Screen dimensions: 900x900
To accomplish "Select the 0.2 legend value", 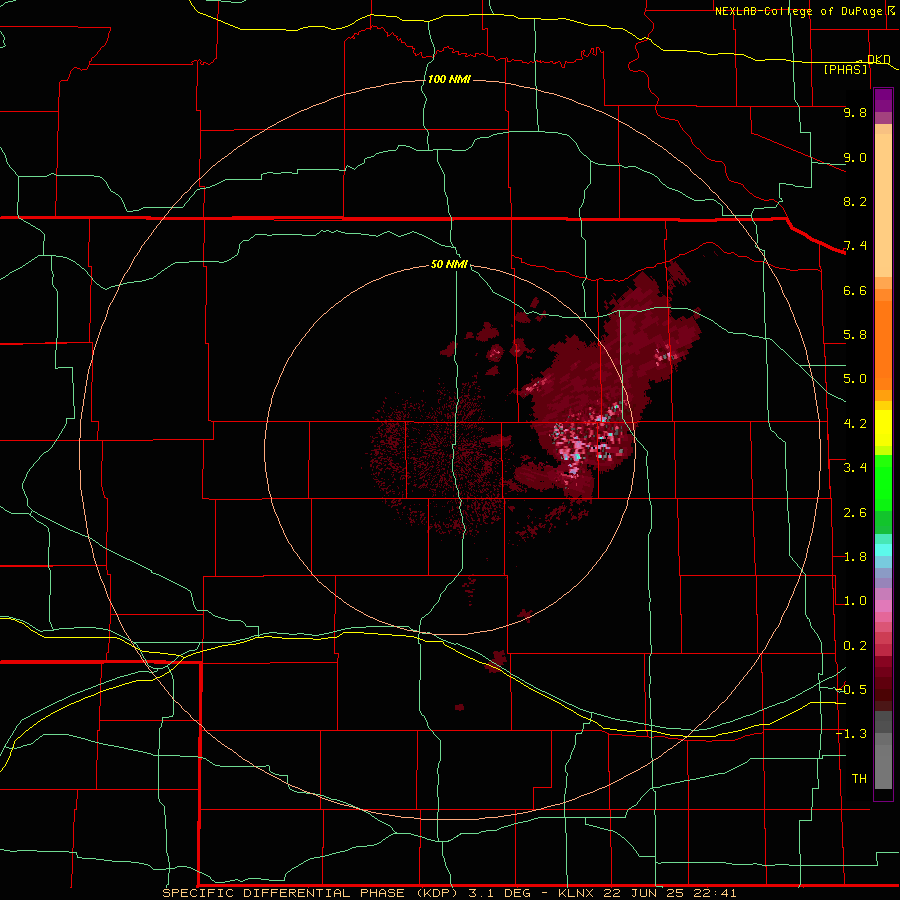I will [x=855, y=646].
